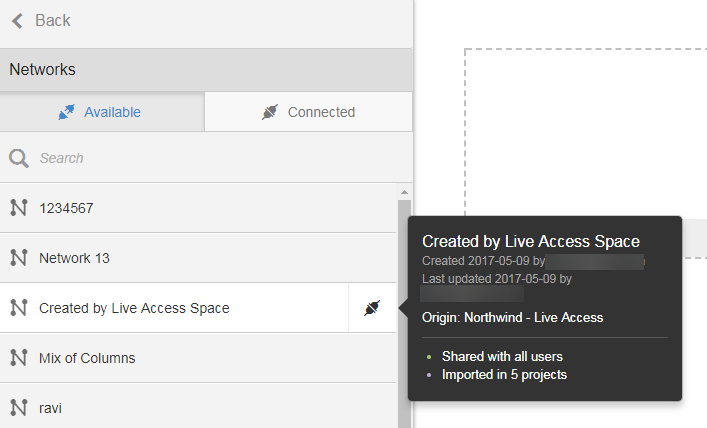Click the network icon beside Mix of Columns
Image resolution: width=707 pixels, height=428 pixels.
click(18, 358)
